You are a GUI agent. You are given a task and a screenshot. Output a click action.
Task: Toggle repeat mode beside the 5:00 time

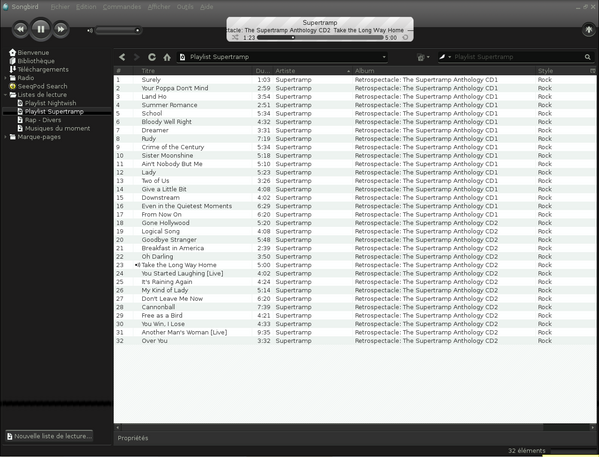pos(406,37)
